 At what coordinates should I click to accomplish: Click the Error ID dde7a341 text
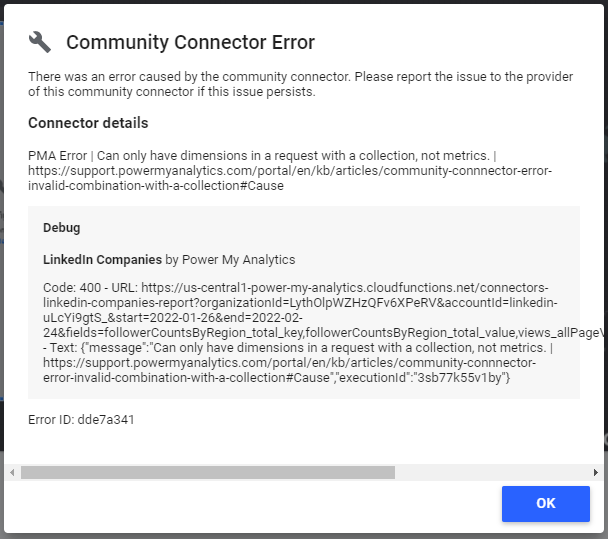click(81, 420)
